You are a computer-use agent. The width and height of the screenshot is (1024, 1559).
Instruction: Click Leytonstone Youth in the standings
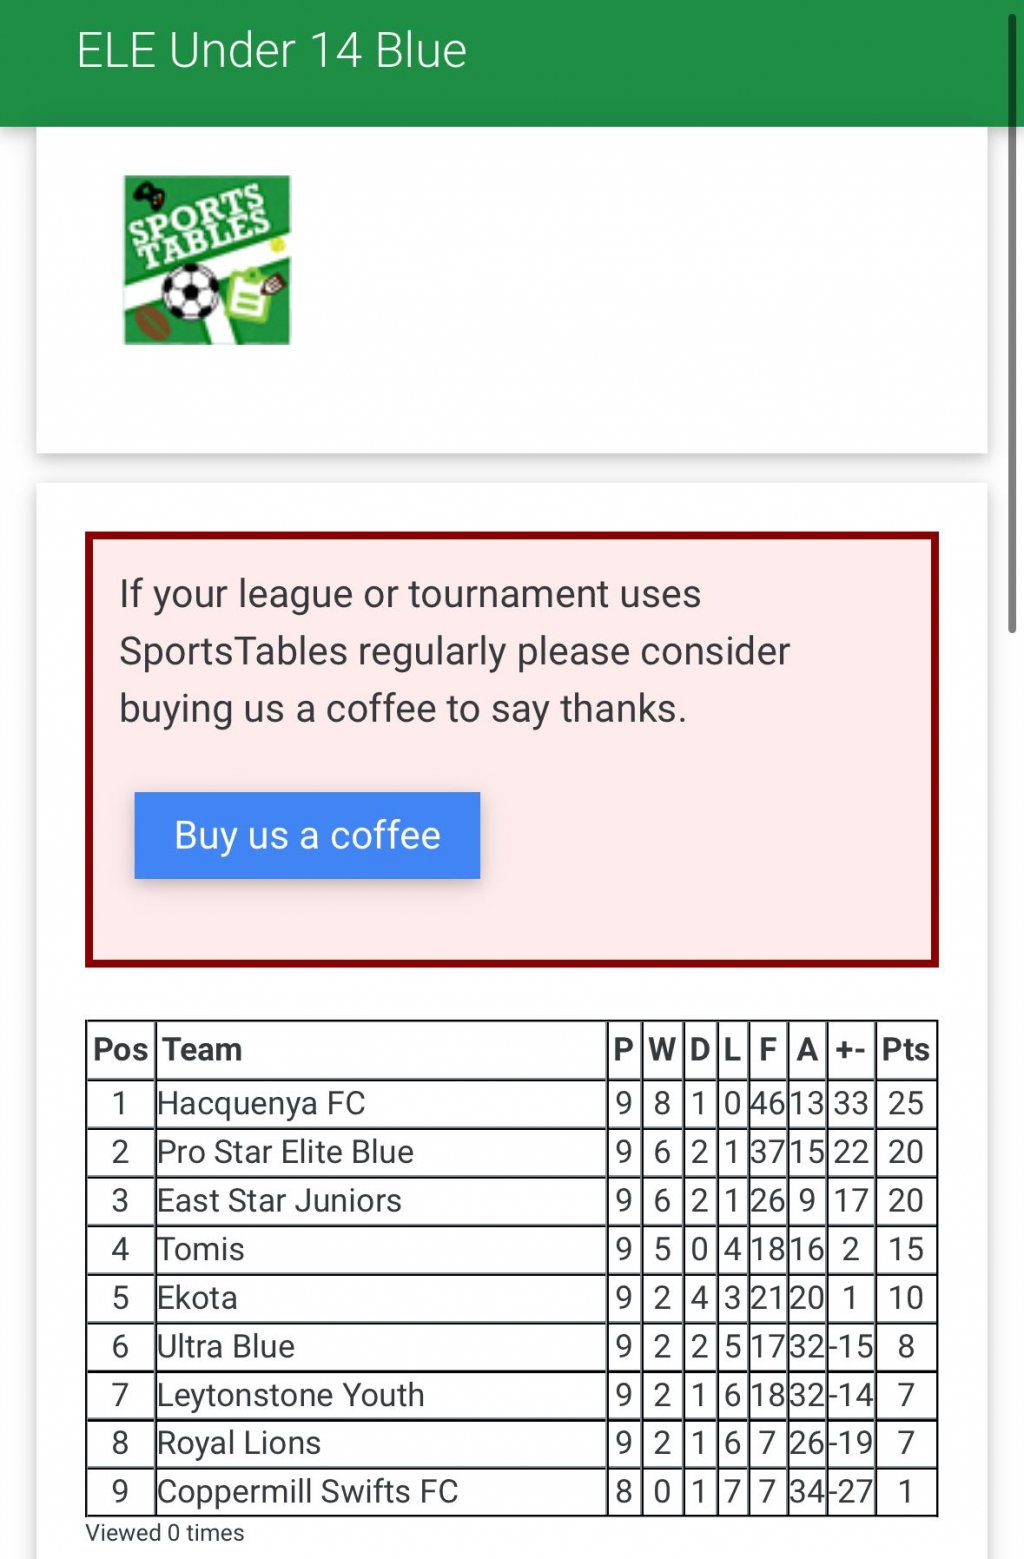click(291, 1395)
